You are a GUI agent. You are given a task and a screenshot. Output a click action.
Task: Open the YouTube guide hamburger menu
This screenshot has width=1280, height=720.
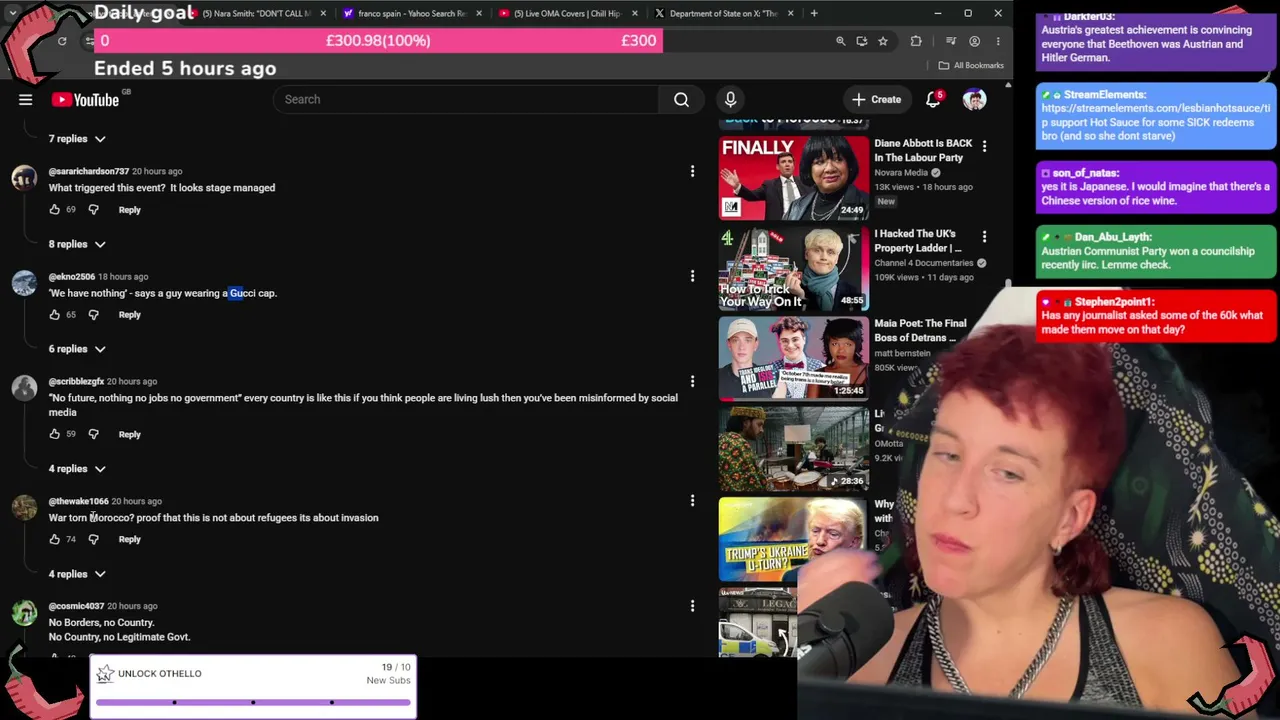point(26,99)
